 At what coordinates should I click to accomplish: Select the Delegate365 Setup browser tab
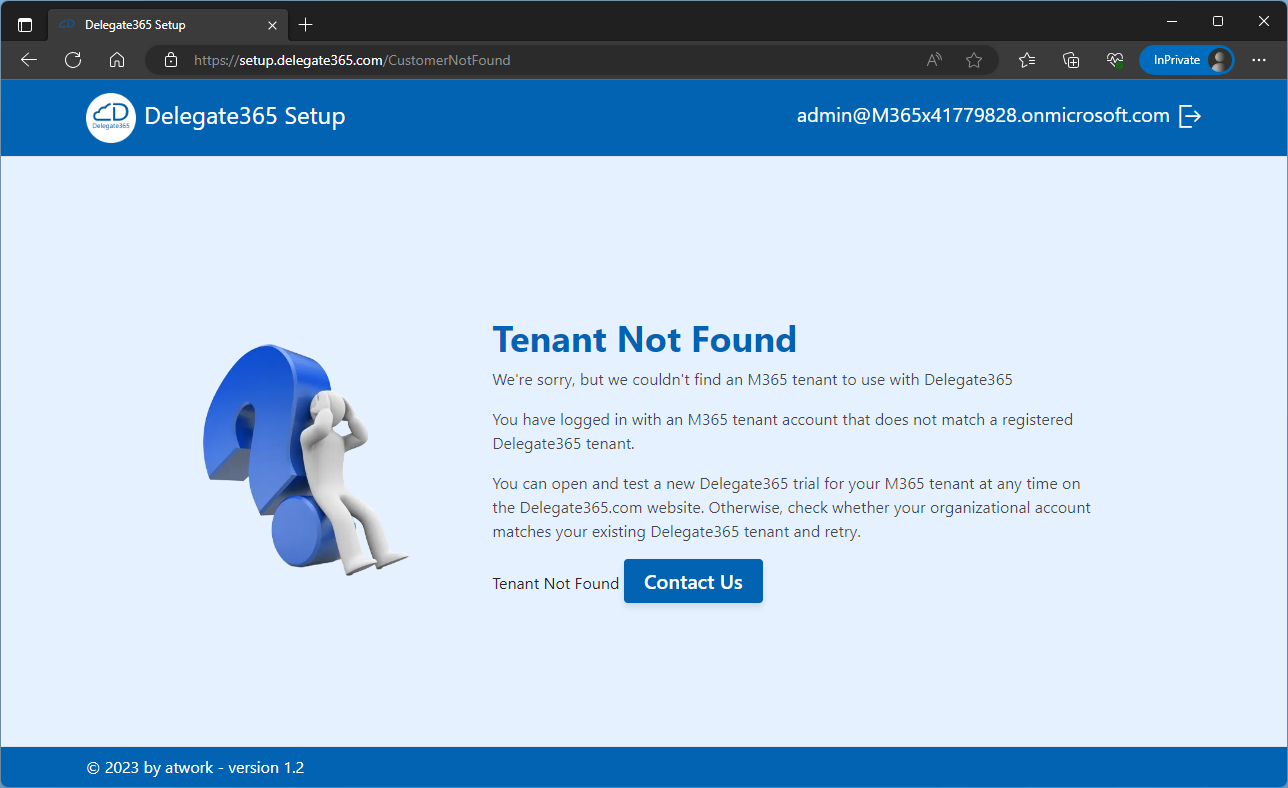(x=168, y=24)
